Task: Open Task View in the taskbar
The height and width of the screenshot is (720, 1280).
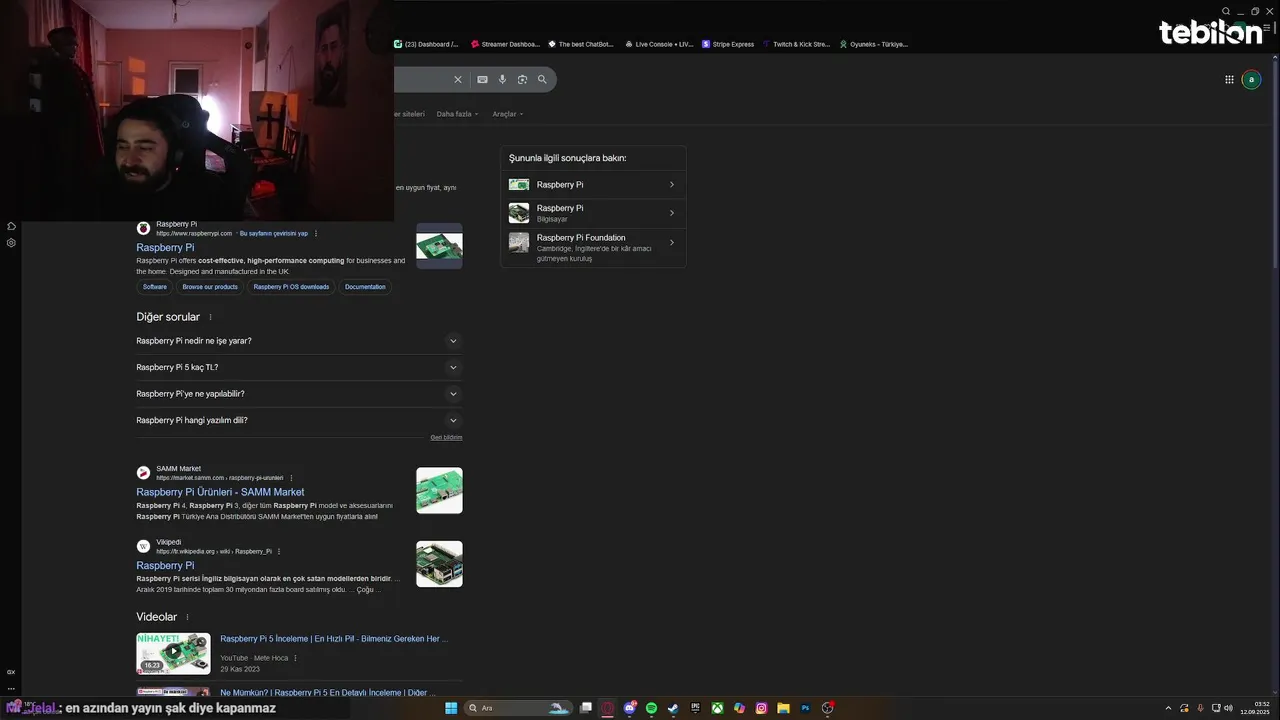Action: pos(586,708)
